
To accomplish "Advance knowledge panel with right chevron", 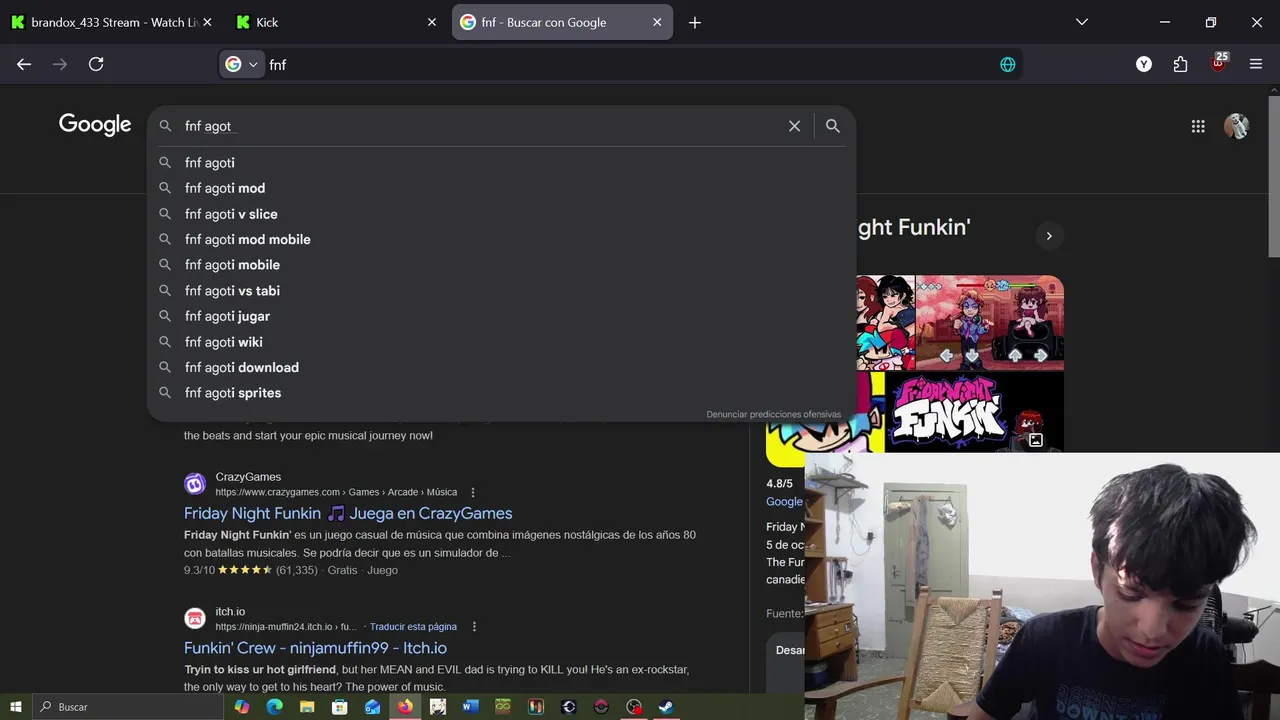I will (1049, 236).
